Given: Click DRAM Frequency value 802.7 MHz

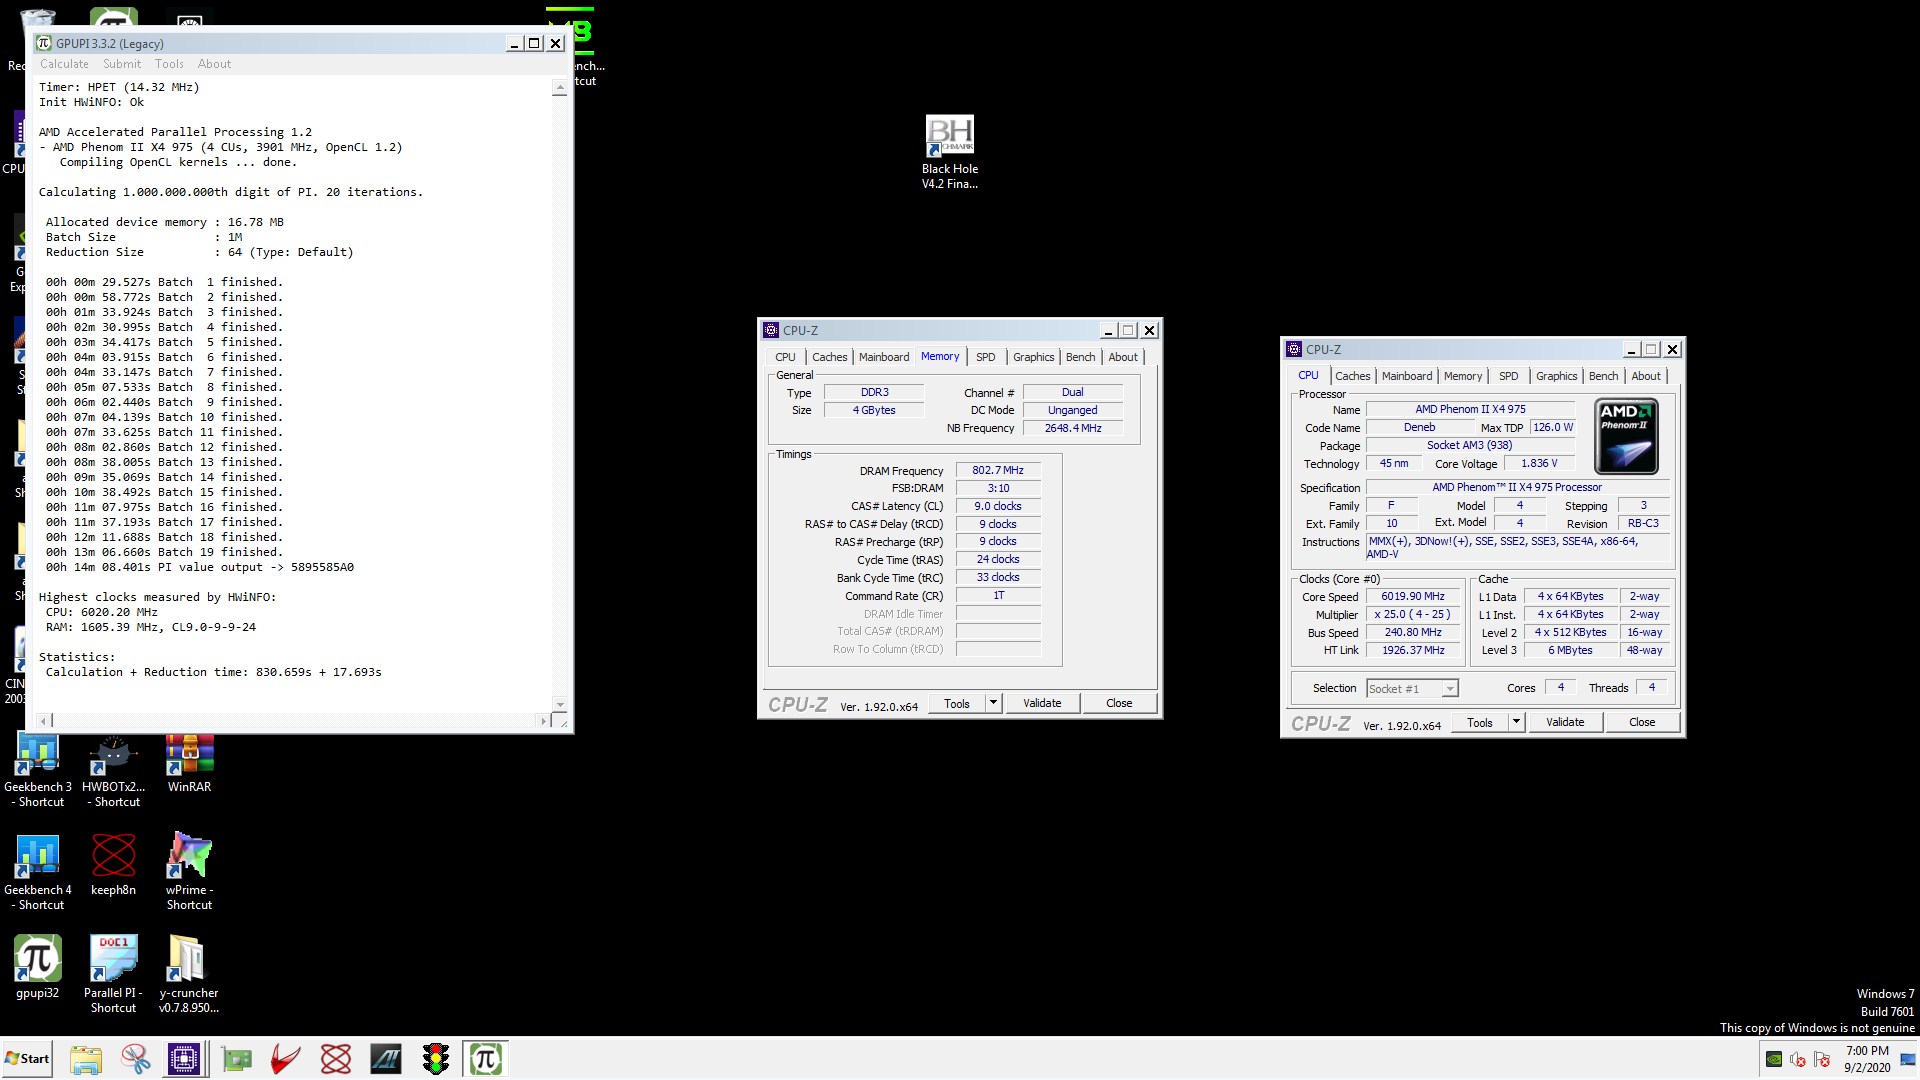Looking at the screenshot, I should pos(998,470).
